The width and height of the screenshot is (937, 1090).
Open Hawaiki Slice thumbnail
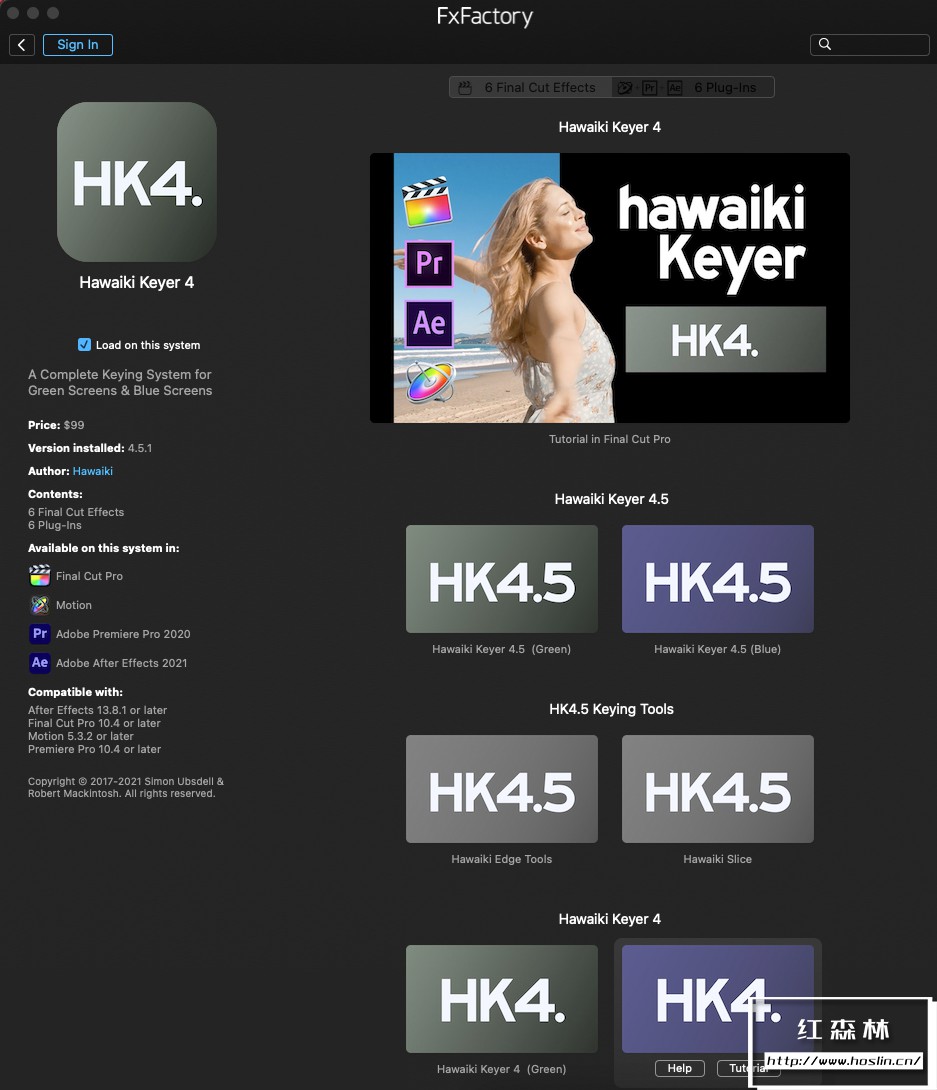pyautogui.click(x=717, y=789)
